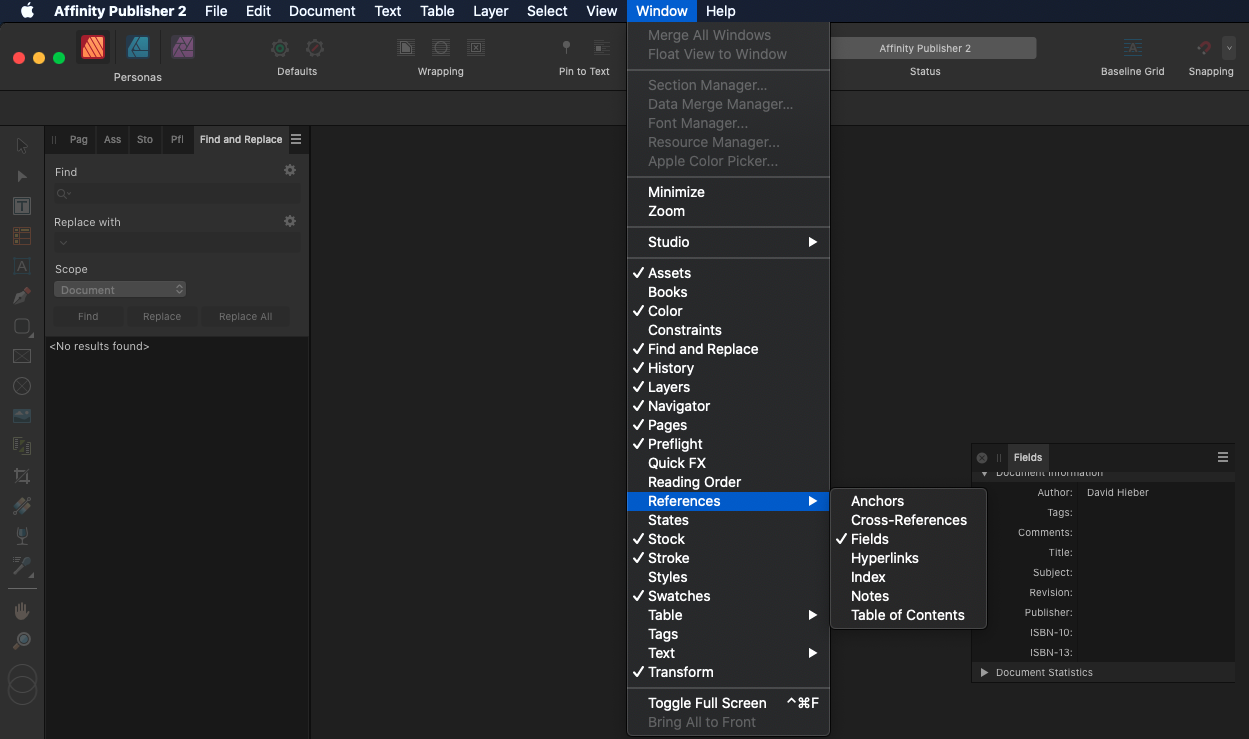Select the Pen tool
1249x739 pixels.
click(x=22, y=296)
